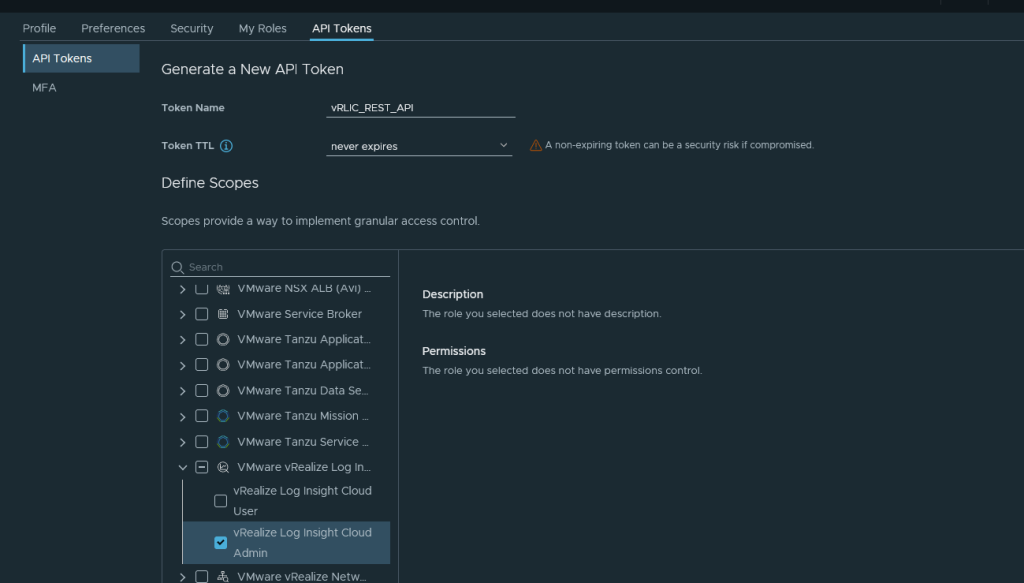Click the non-expiring token warning icon
The width and height of the screenshot is (1024, 583).
point(535,145)
